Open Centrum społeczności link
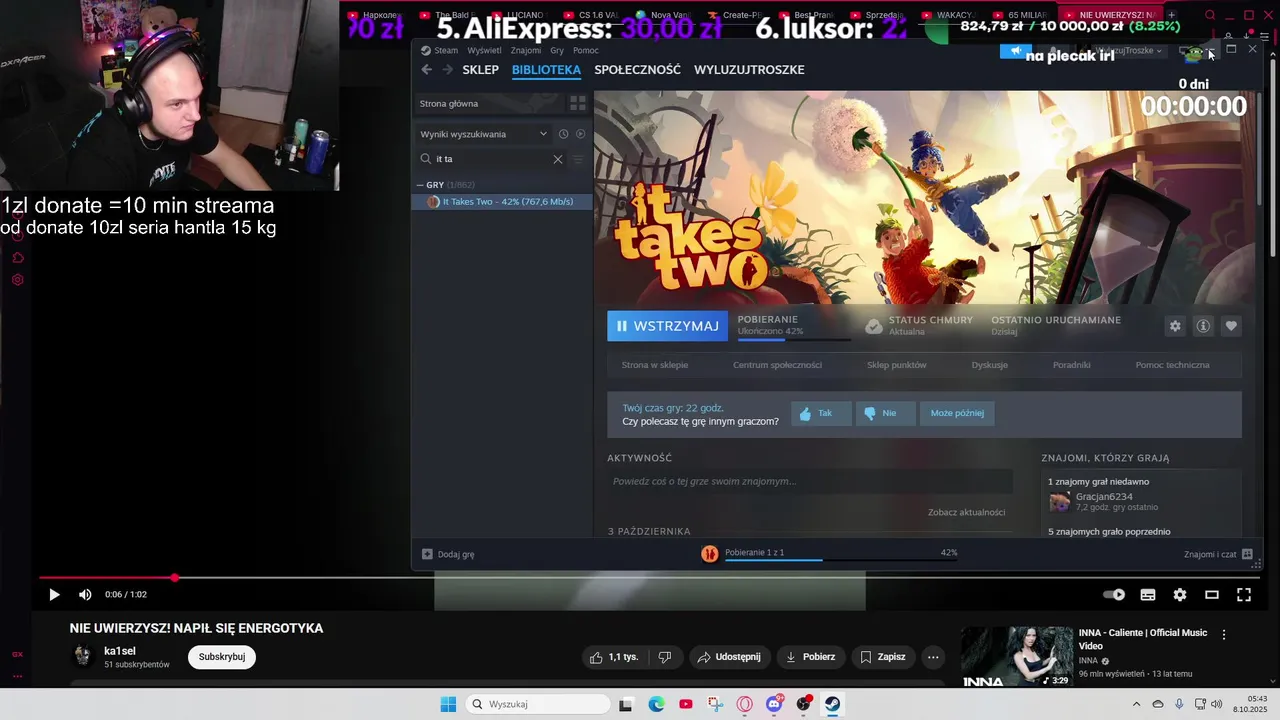 click(x=777, y=365)
